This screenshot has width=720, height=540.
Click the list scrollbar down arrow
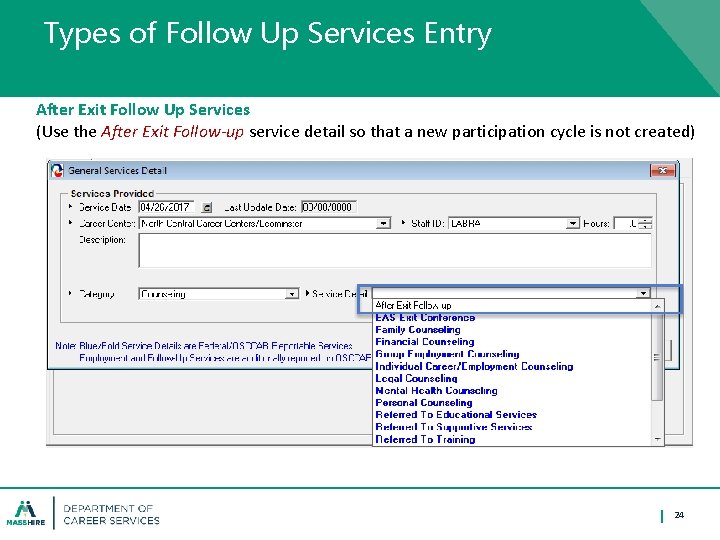coord(658,439)
